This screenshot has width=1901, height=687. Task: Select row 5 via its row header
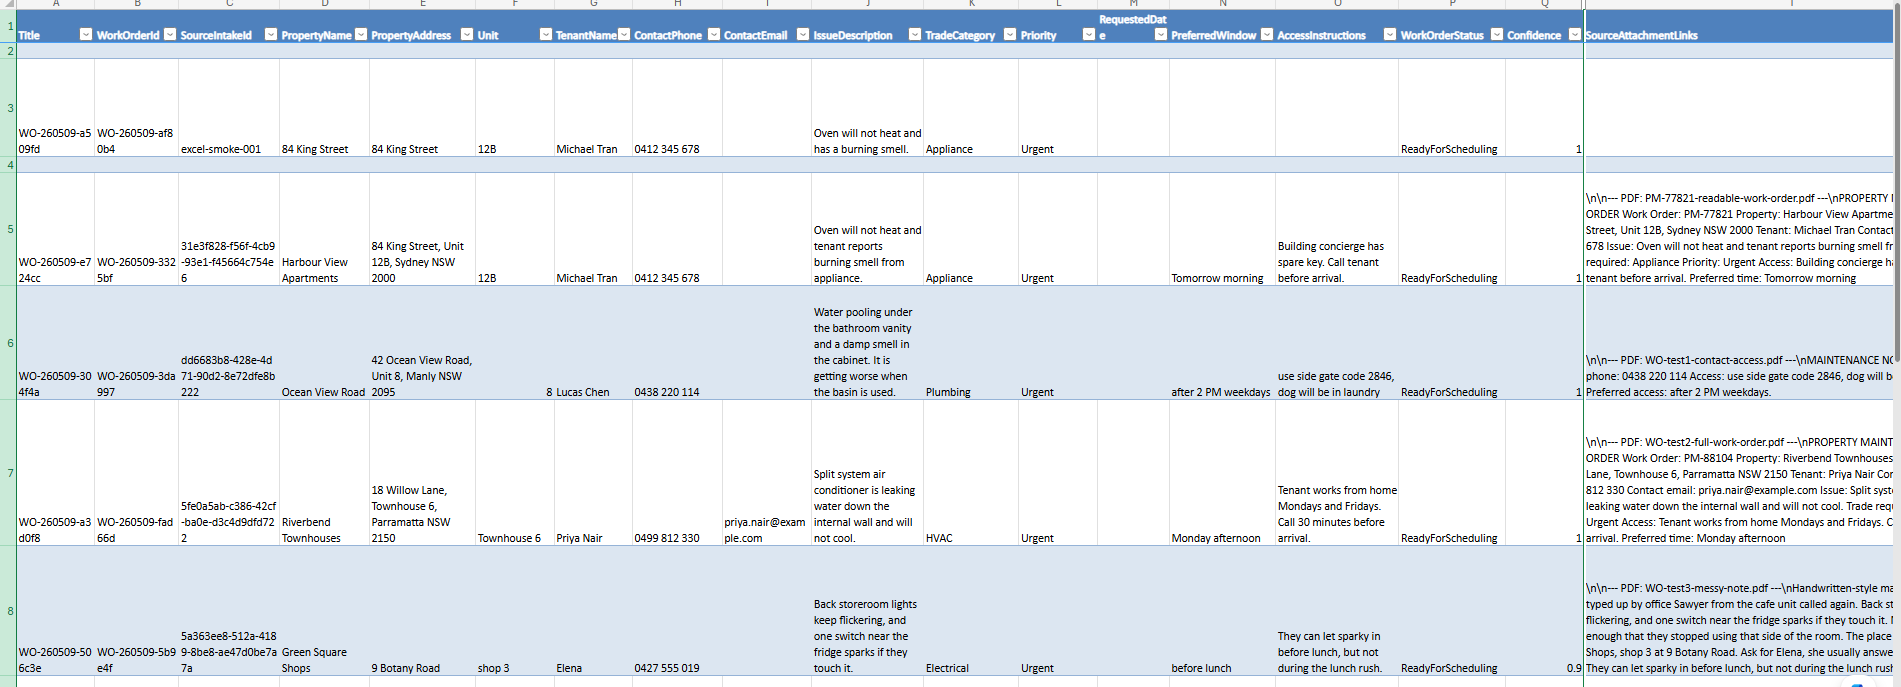click(x=9, y=229)
